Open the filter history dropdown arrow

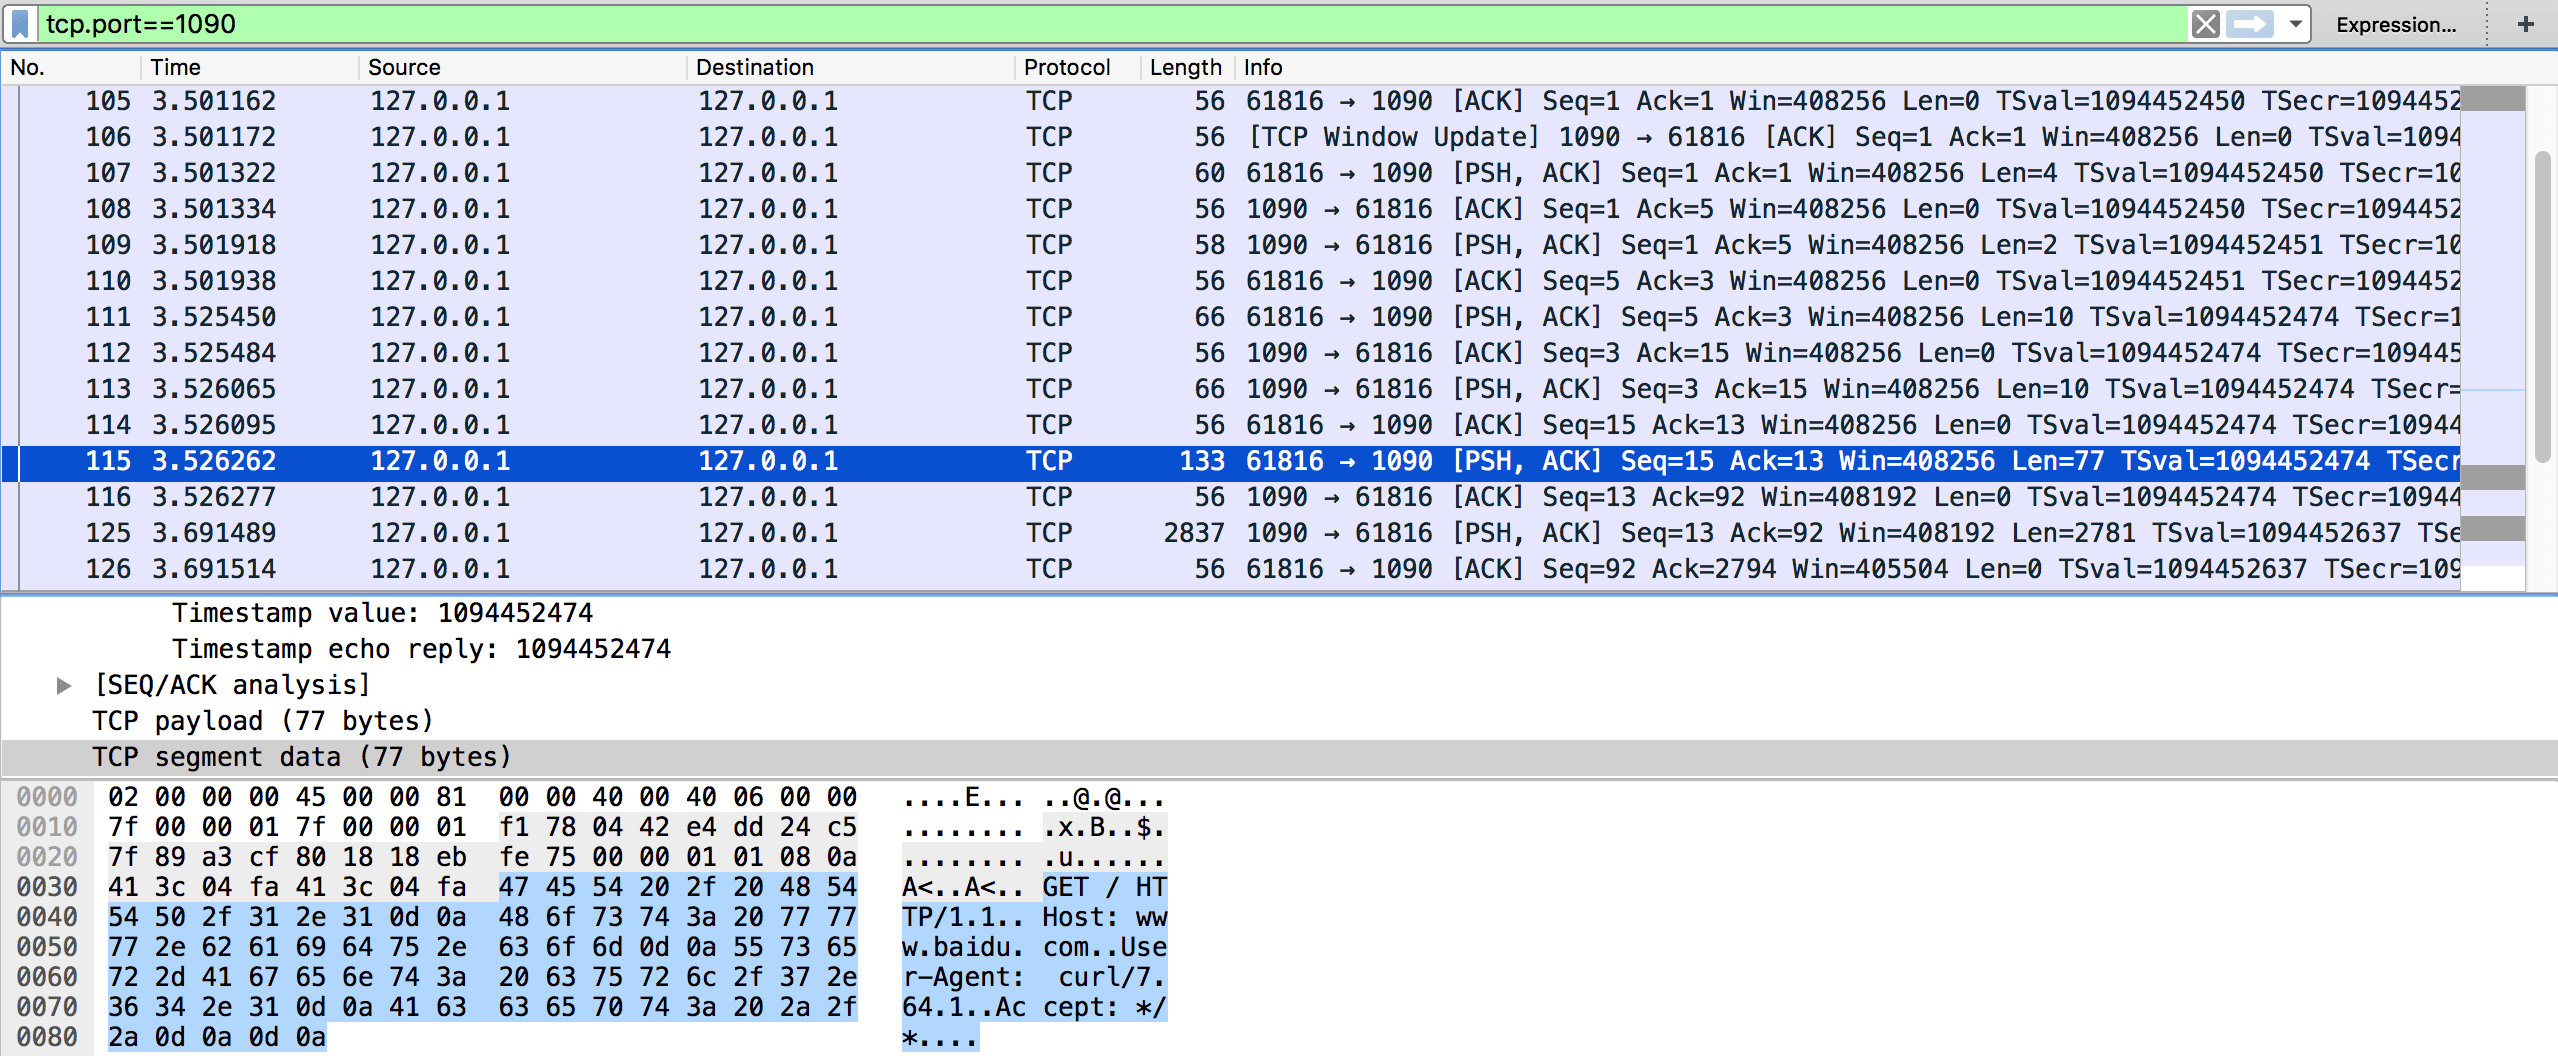click(x=2296, y=24)
